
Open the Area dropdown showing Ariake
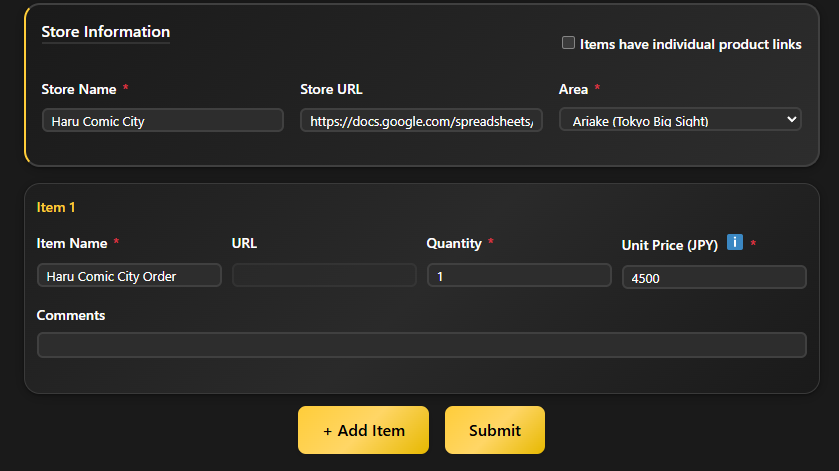click(680, 120)
